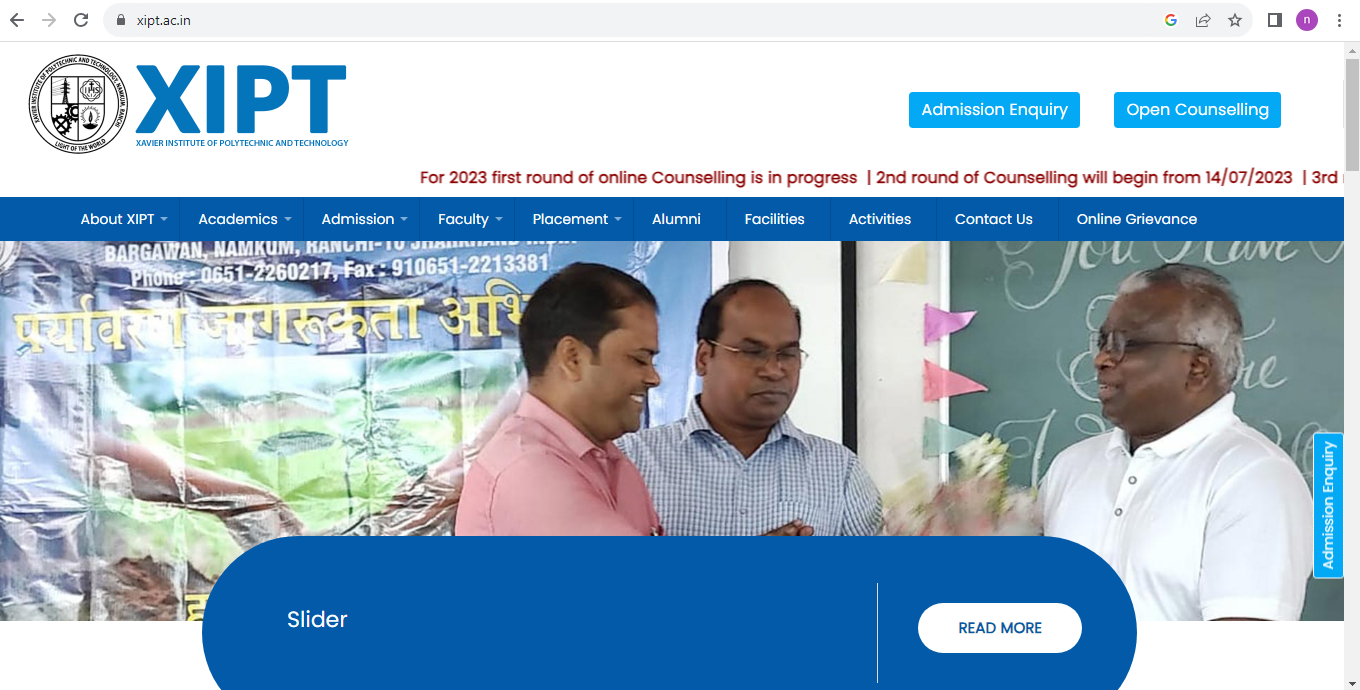Click the Open Counselling button
This screenshot has height=690, width=1360.
1197,110
